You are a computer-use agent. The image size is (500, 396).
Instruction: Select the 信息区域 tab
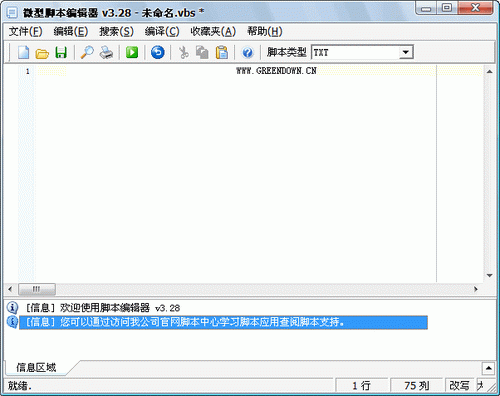click(36, 367)
